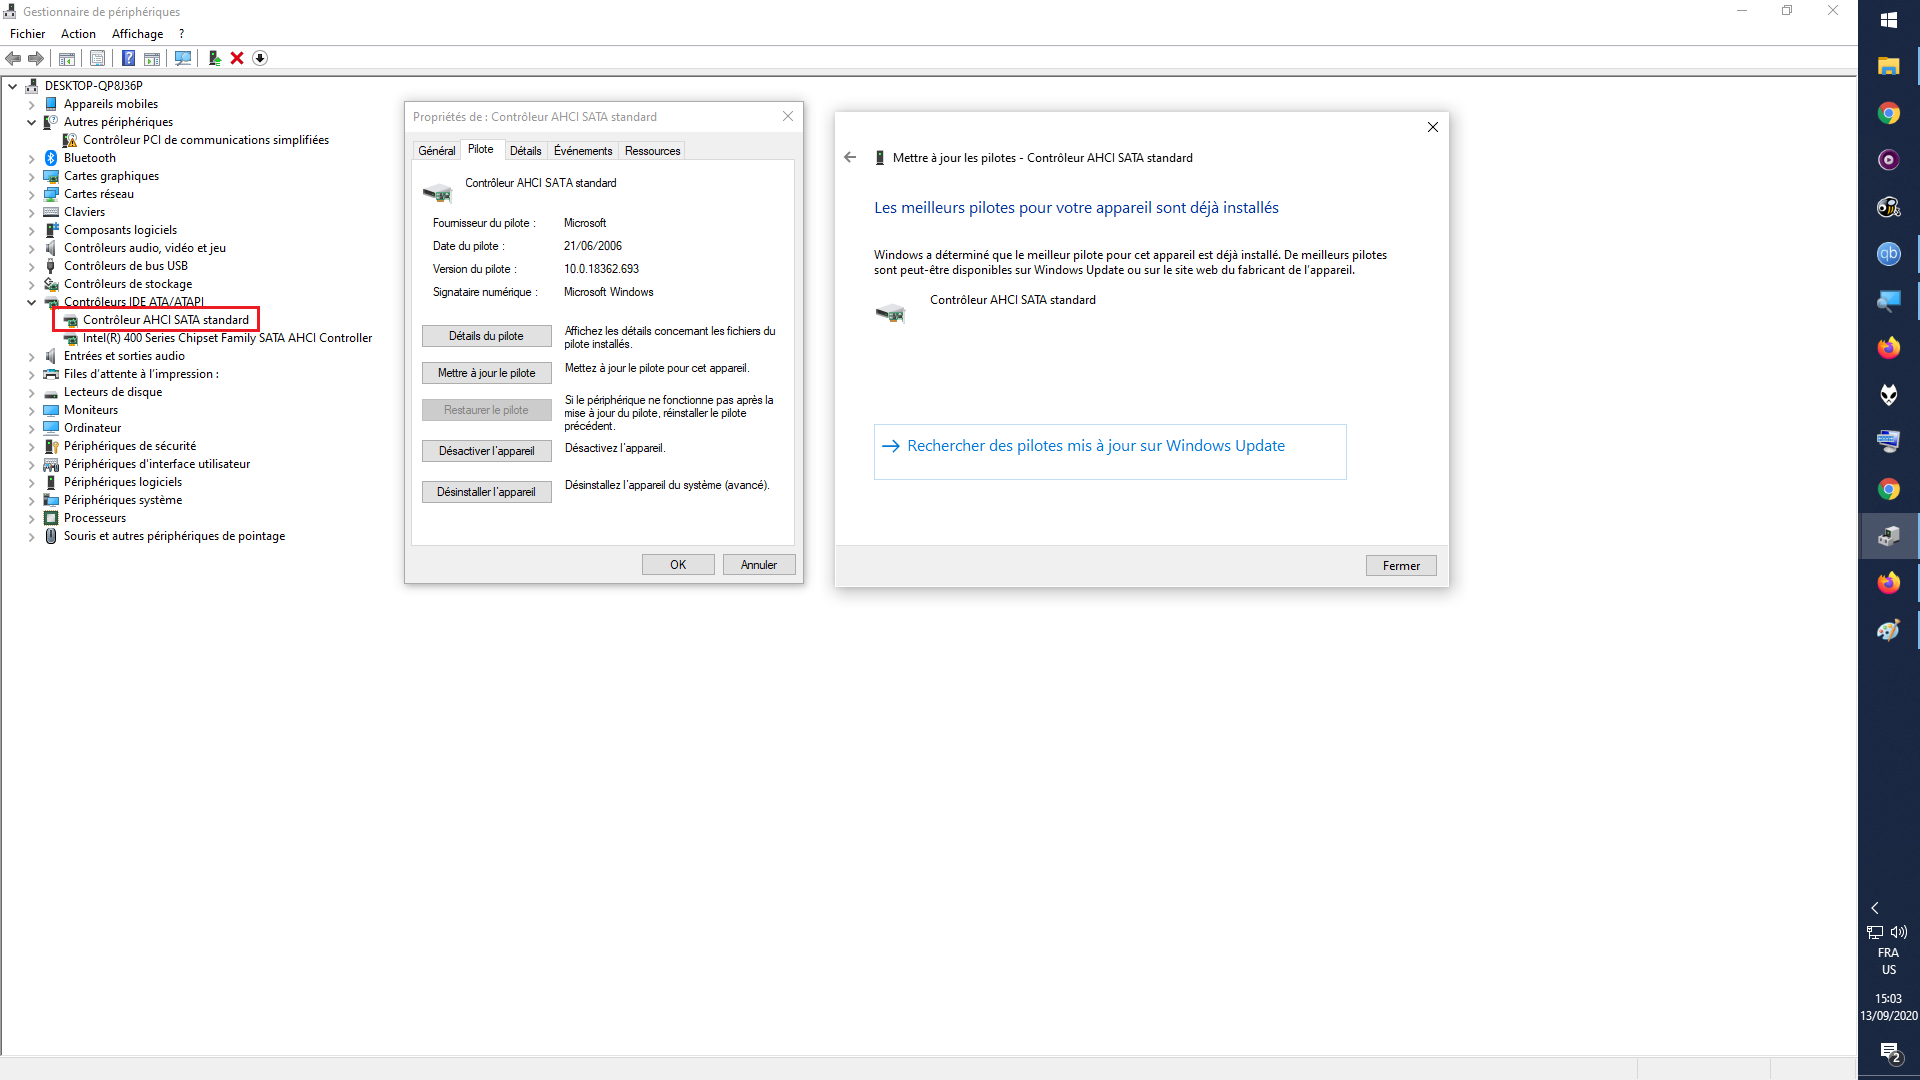
Task: Open the Action menu
Action: (x=78, y=34)
